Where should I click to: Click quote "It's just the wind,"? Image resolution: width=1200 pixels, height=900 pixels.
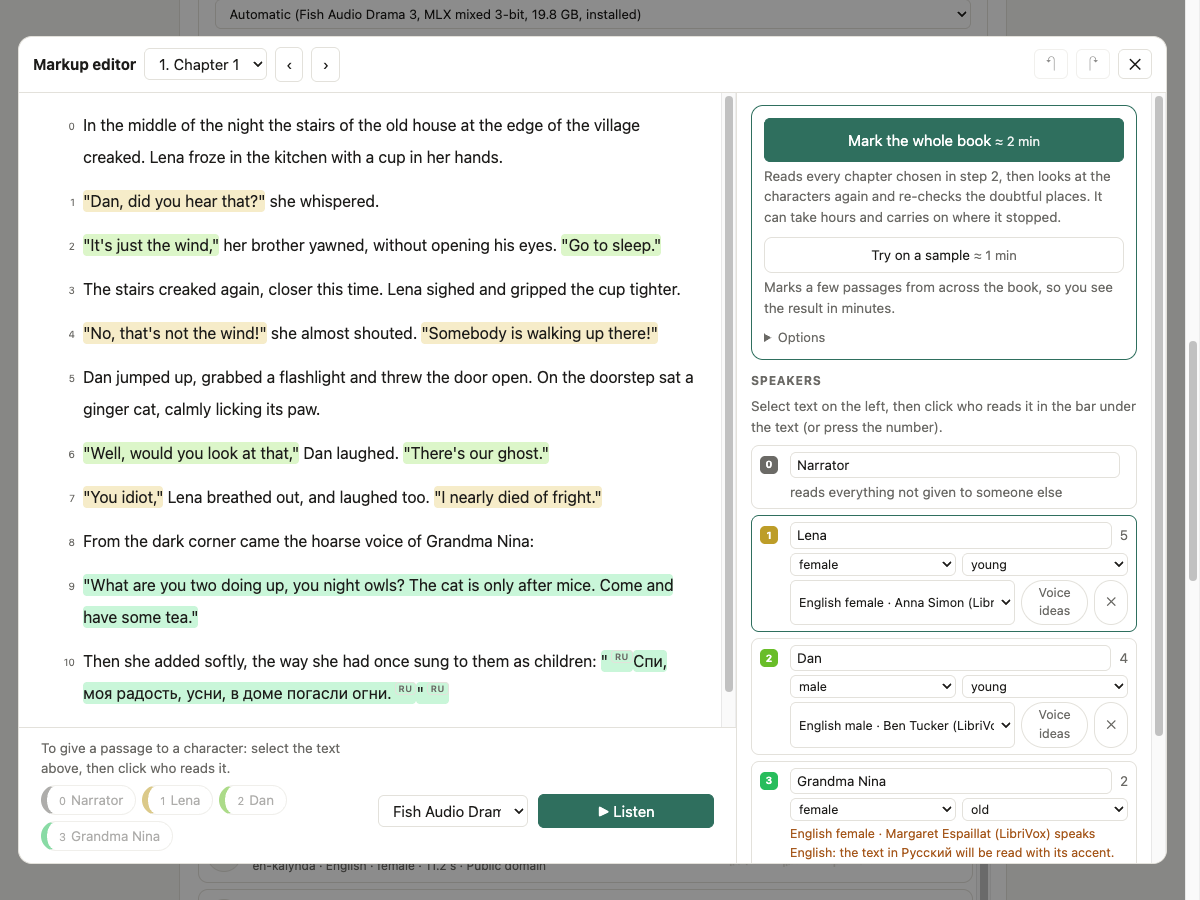coord(151,245)
